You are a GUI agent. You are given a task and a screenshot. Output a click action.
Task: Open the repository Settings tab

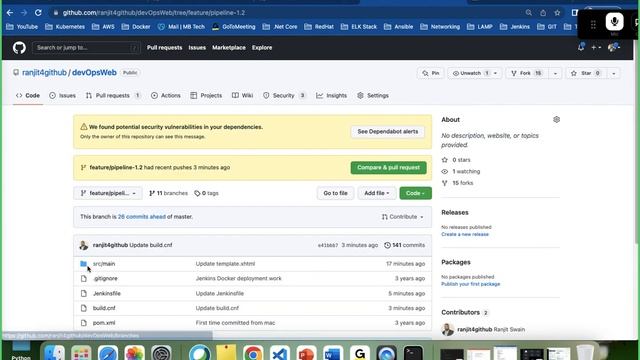click(x=373, y=96)
